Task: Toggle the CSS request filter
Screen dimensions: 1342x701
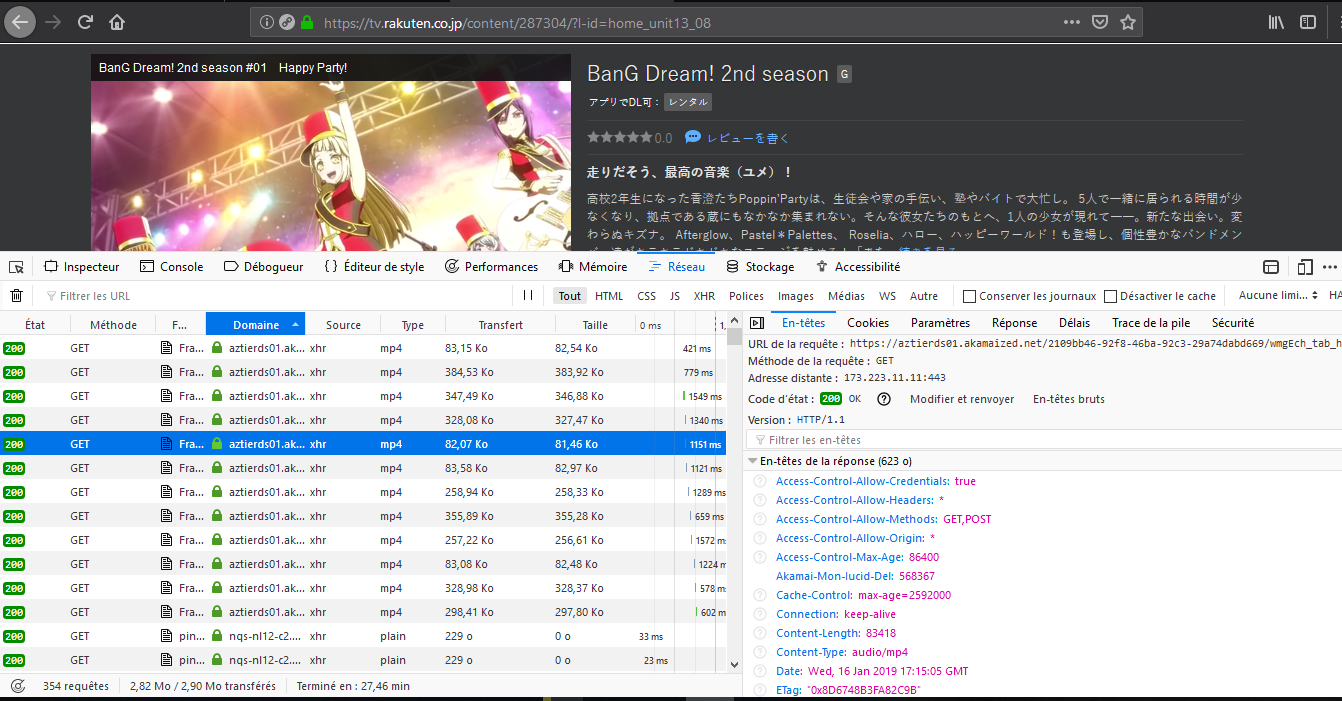Action: click(647, 296)
